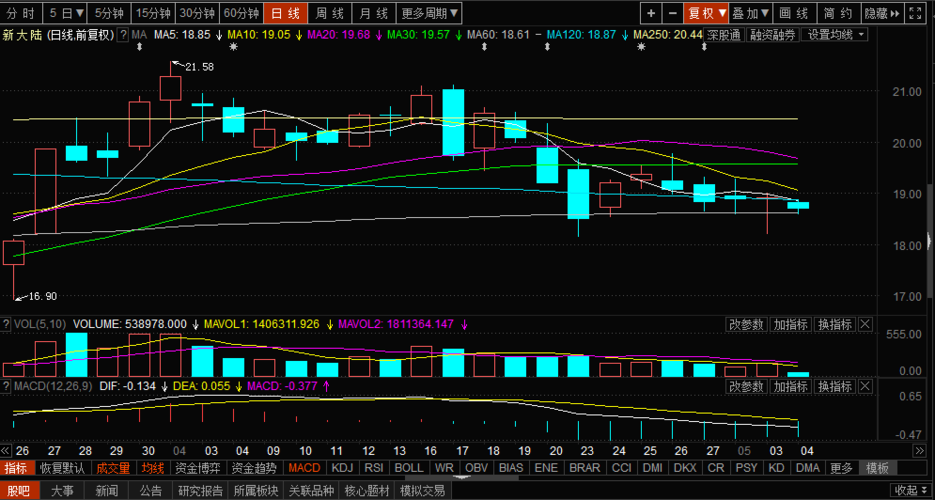Image resolution: width=935 pixels, height=500 pixels.
Task: Click 改参数 in the MACD panel
Action: coord(746,386)
